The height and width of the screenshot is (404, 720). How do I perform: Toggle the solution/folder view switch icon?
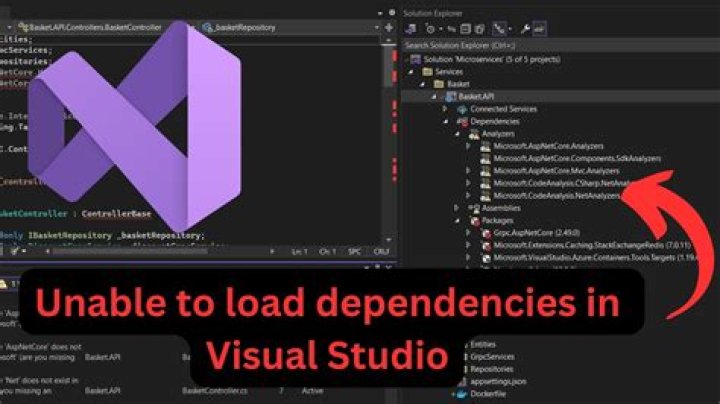499,29
